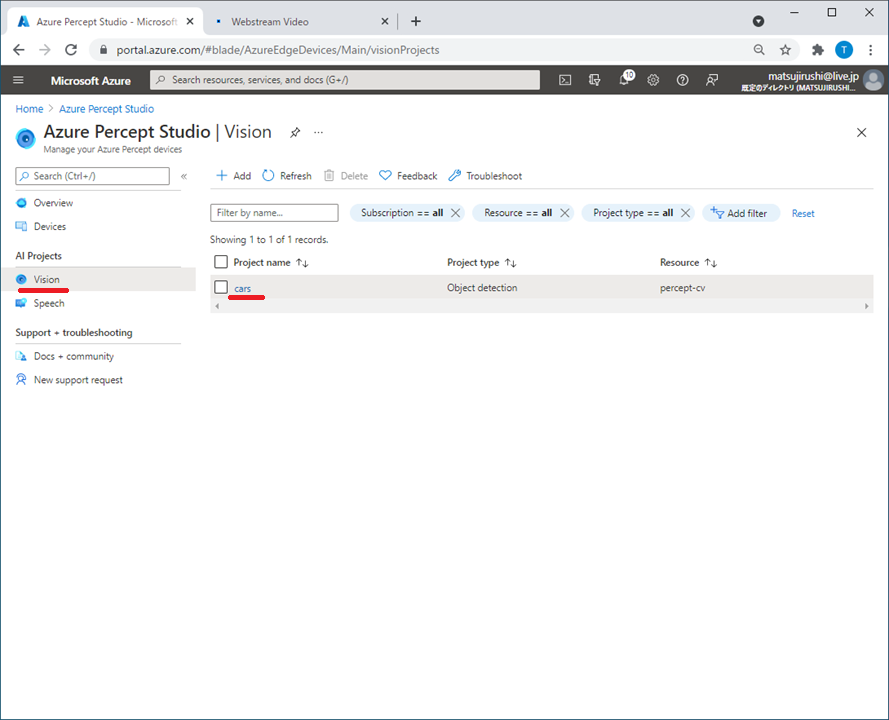Focus the Search resources, services, and docs box
889x720 pixels.
point(345,80)
